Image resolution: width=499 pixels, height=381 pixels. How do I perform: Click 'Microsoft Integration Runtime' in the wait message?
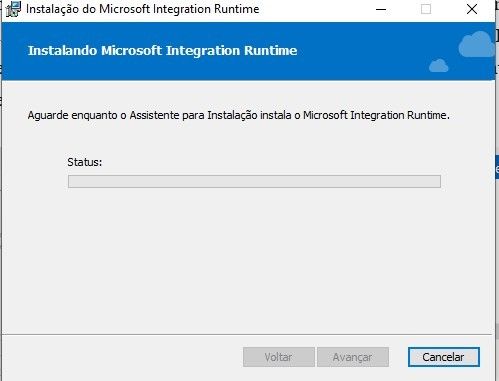(375, 115)
